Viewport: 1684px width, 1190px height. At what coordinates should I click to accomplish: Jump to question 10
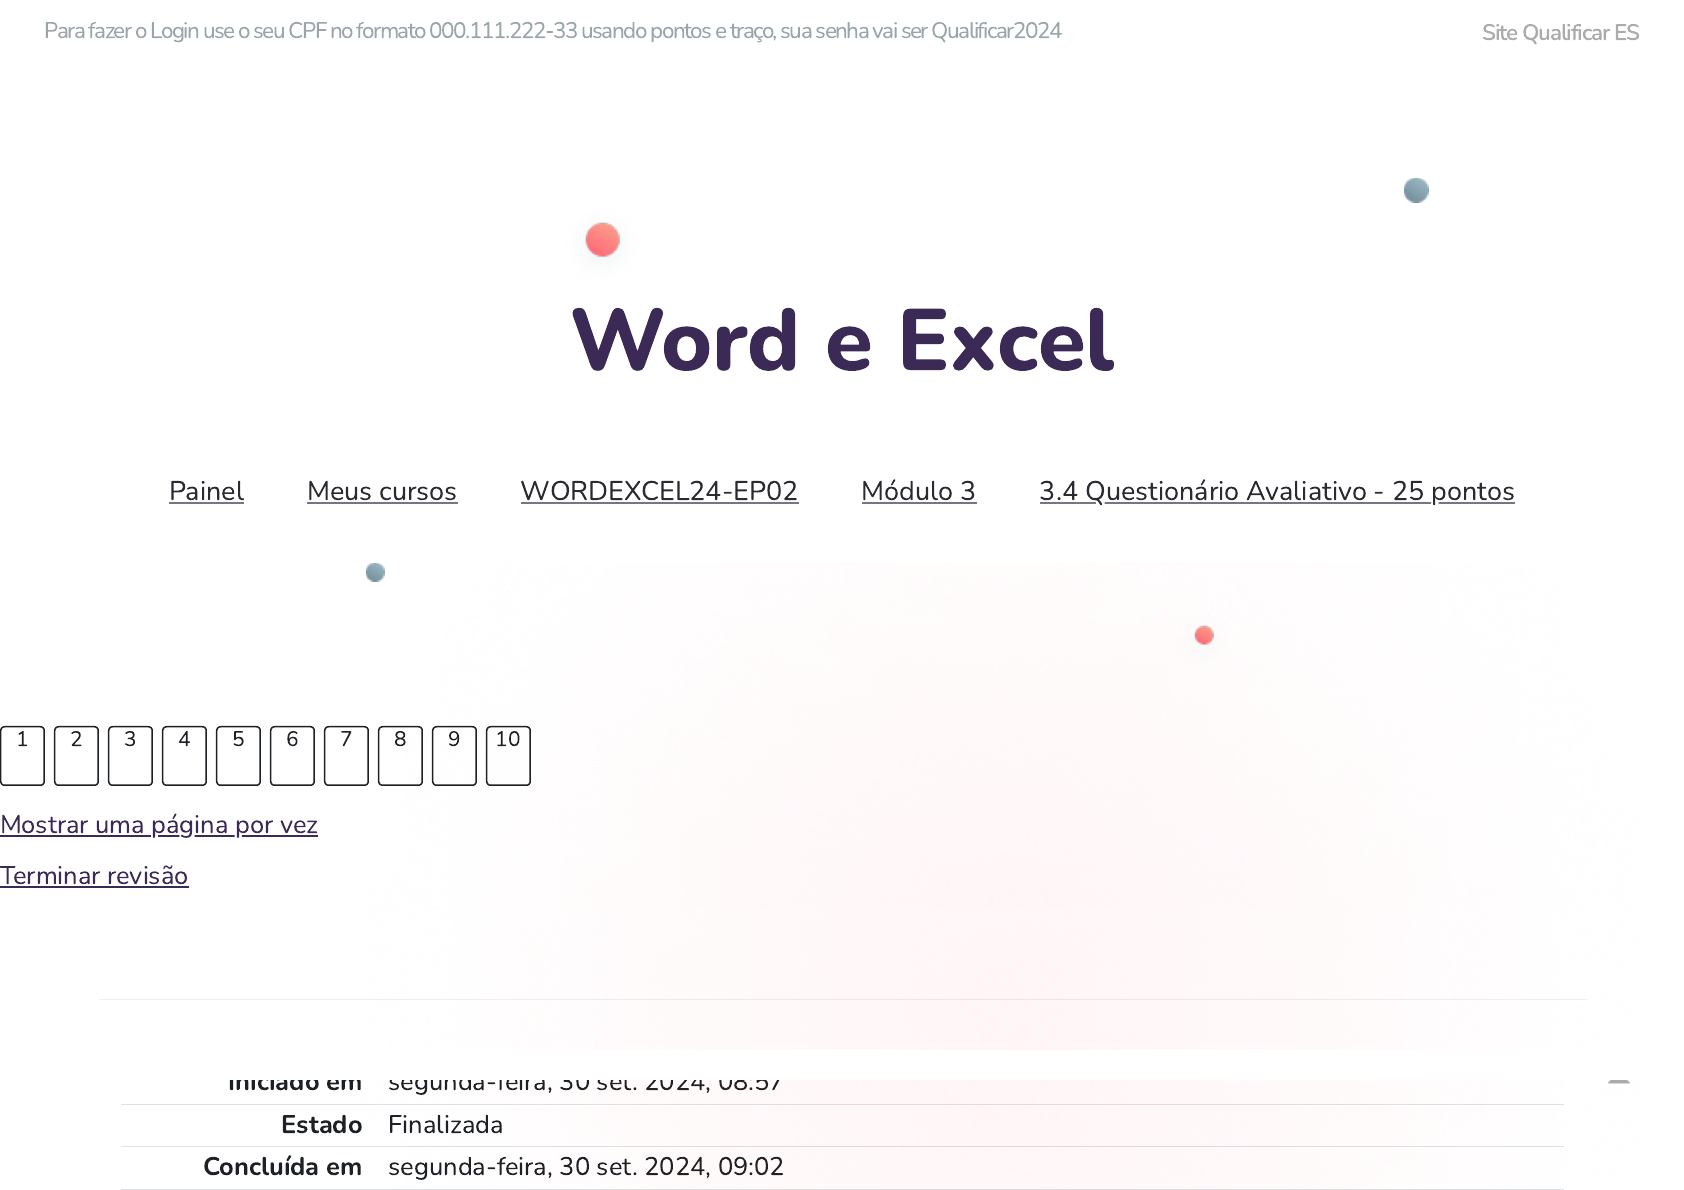coord(508,755)
